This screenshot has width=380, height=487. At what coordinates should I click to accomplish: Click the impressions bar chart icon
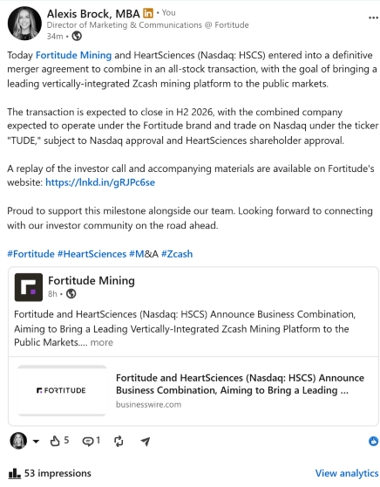pos(14,473)
